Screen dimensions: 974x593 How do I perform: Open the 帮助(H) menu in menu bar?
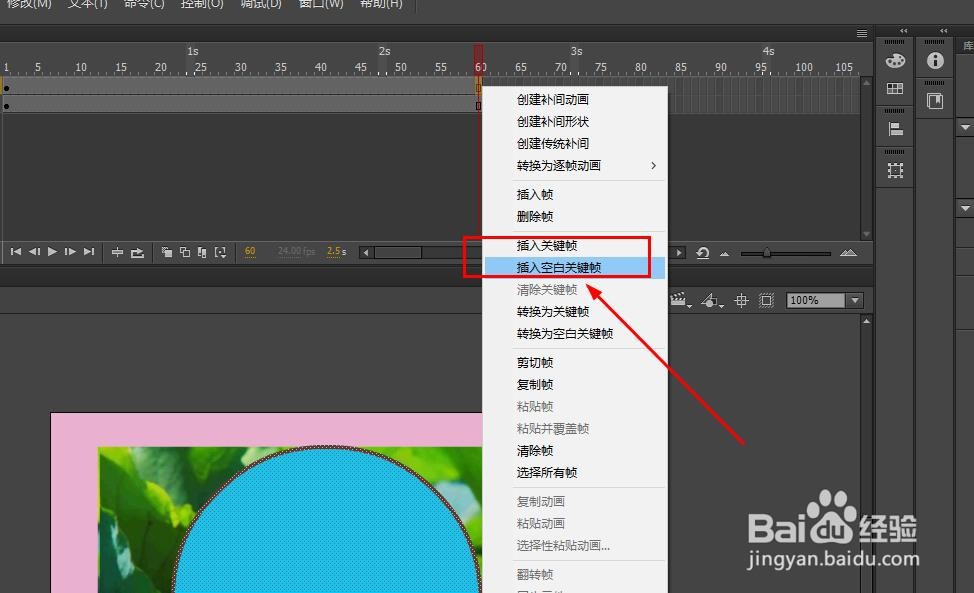click(381, 4)
